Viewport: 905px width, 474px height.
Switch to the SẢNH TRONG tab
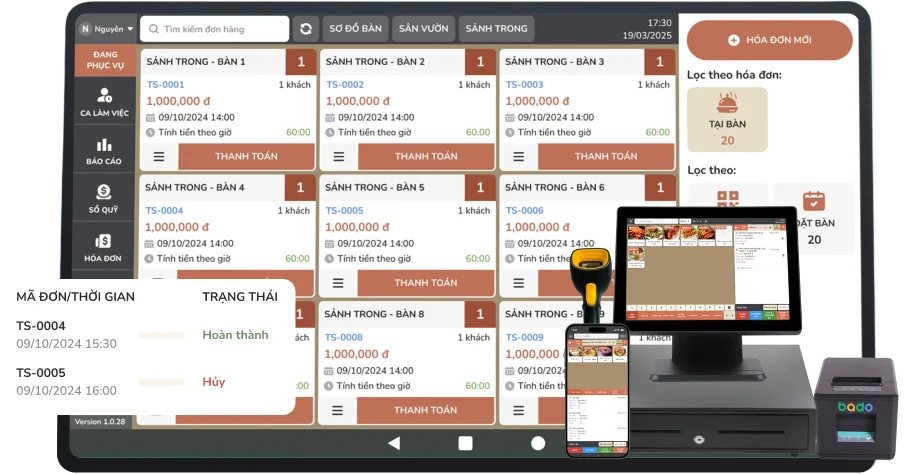coord(496,29)
